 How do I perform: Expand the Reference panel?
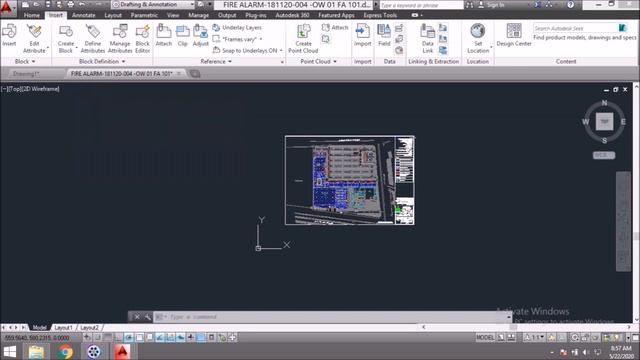click(x=216, y=61)
